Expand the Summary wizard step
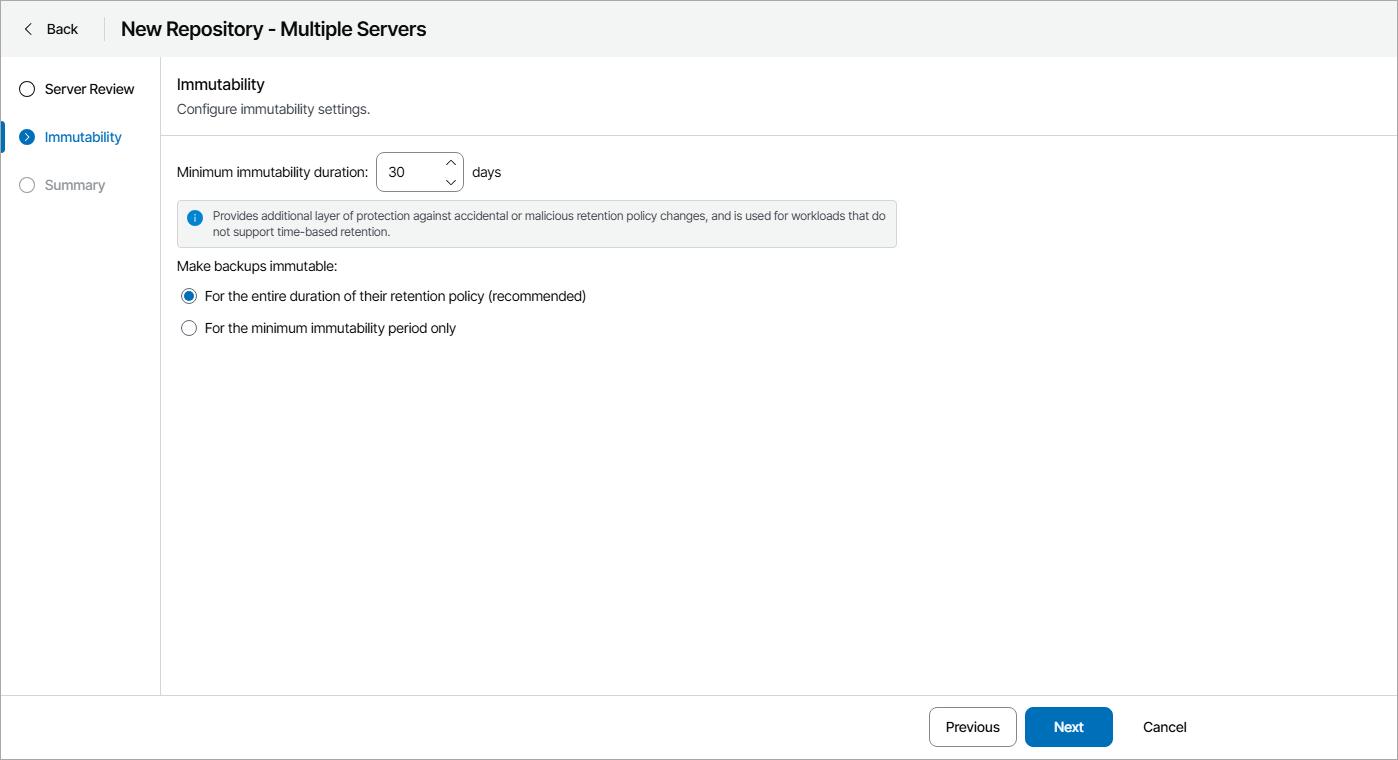This screenshot has width=1398, height=760. 74,185
